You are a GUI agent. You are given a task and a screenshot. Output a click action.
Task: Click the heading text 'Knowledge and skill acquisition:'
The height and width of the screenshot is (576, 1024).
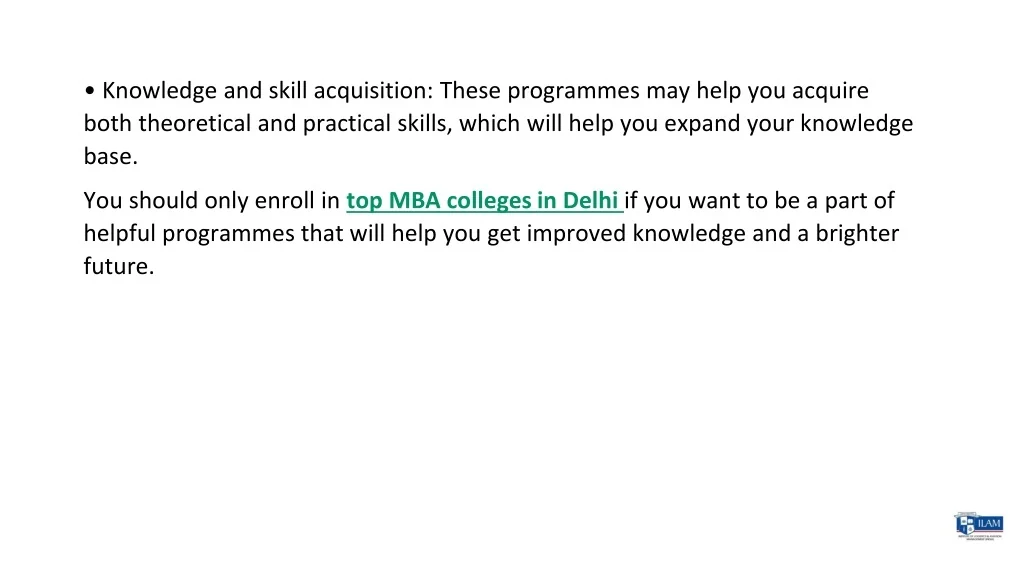[267, 91]
